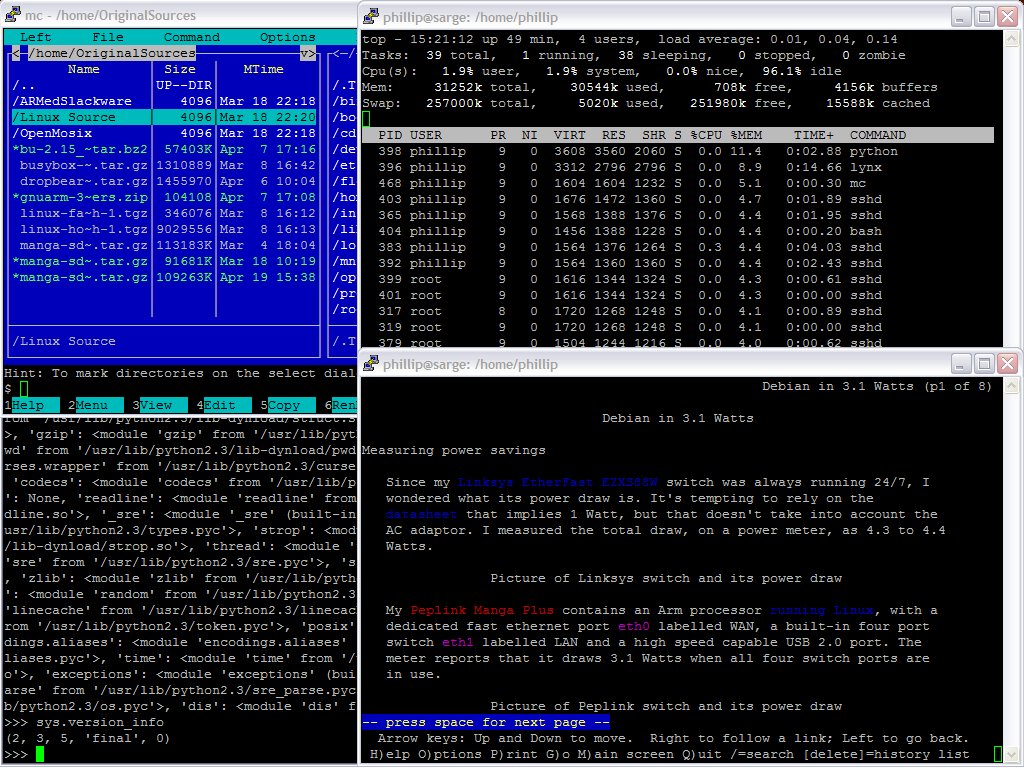
Task: Click the sys.version_info command line
Action: pyautogui.click(x=84, y=722)
